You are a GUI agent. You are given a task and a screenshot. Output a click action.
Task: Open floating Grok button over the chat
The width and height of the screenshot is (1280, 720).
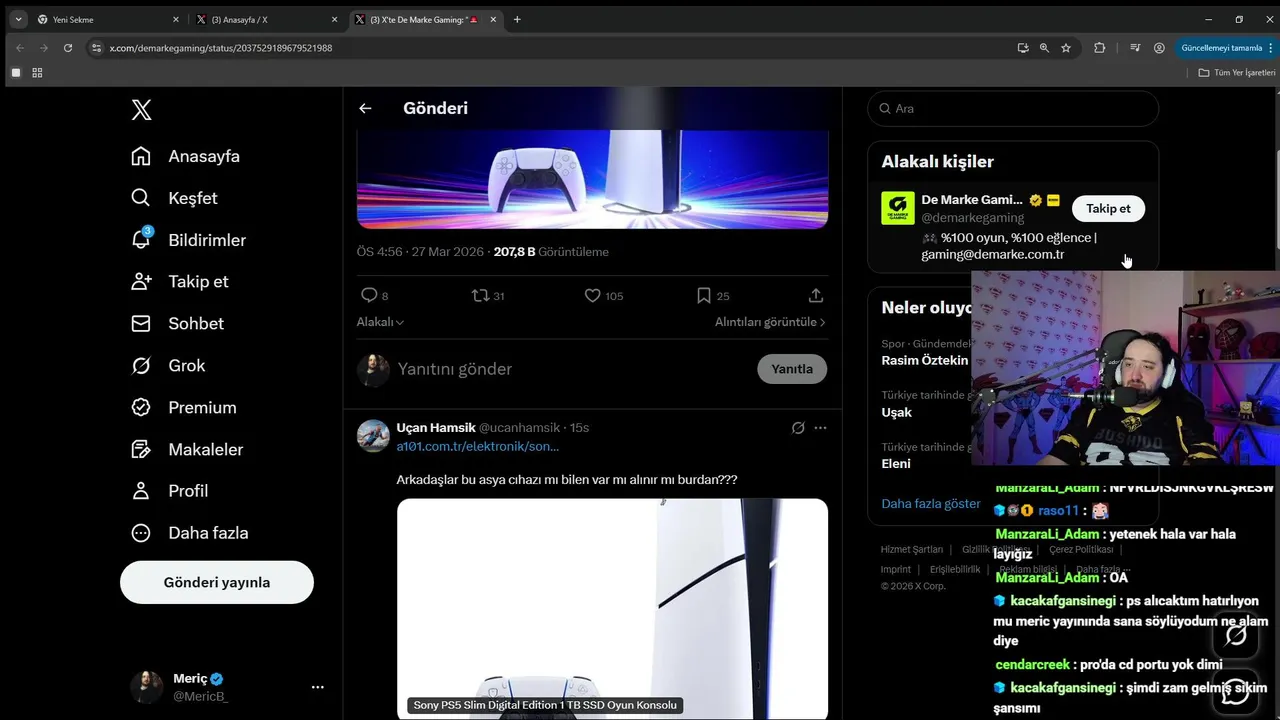pos(1236,636)
